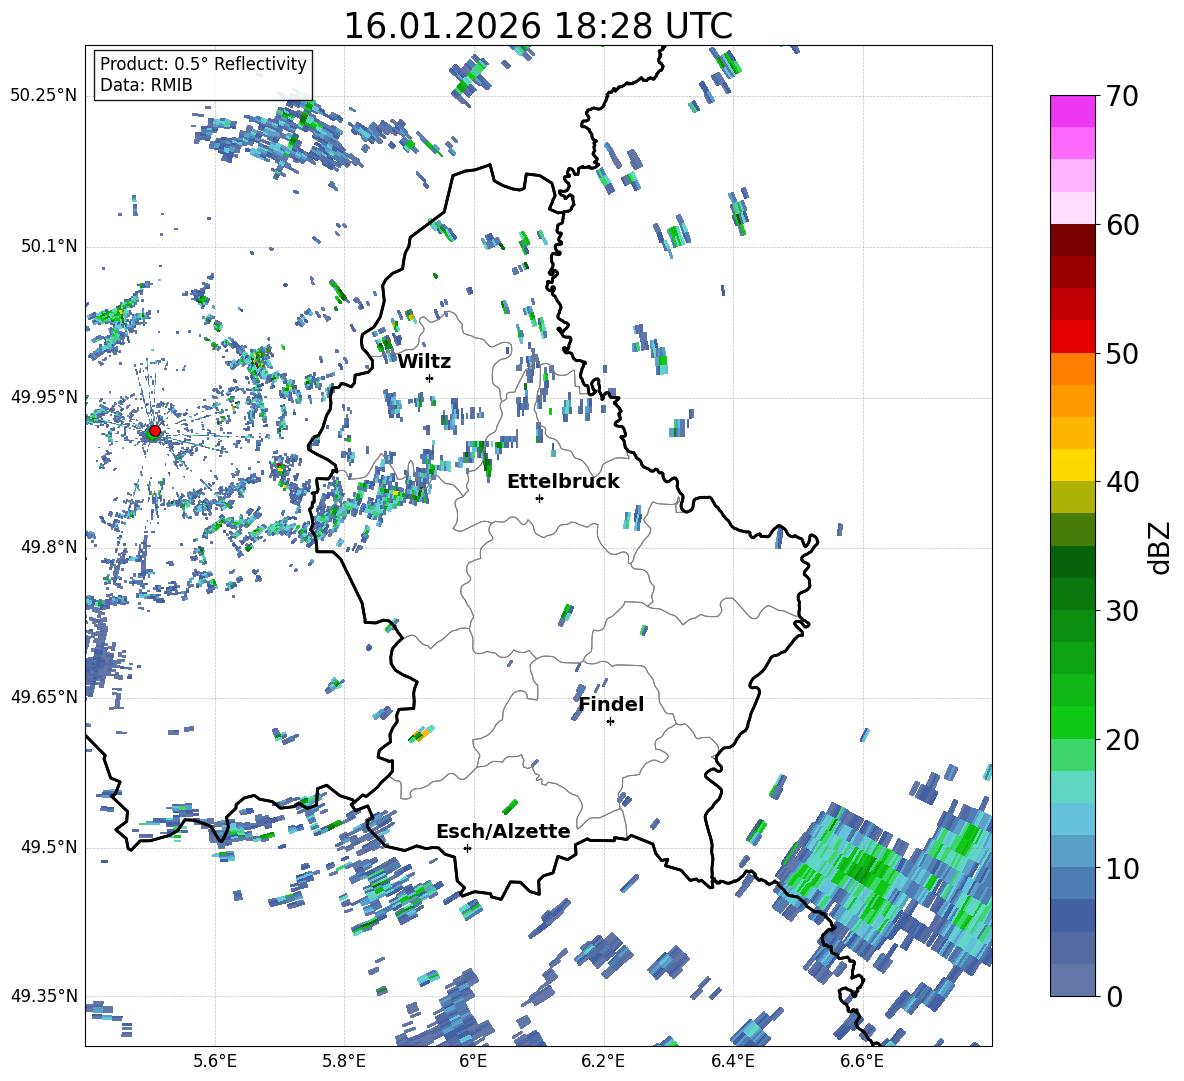
Task: Click the Findel city label
Action: 611,704
